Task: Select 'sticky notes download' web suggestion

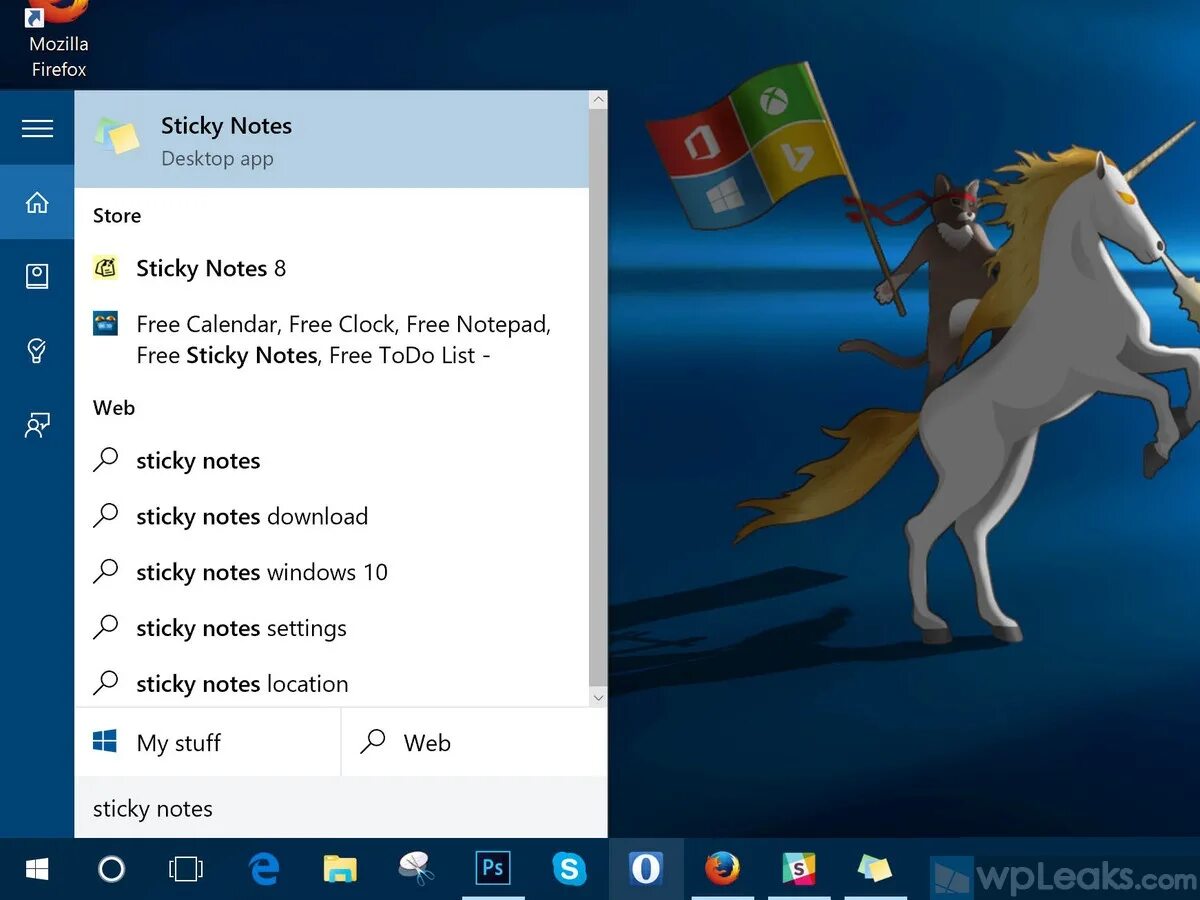Action: click(x=332, y=517)
